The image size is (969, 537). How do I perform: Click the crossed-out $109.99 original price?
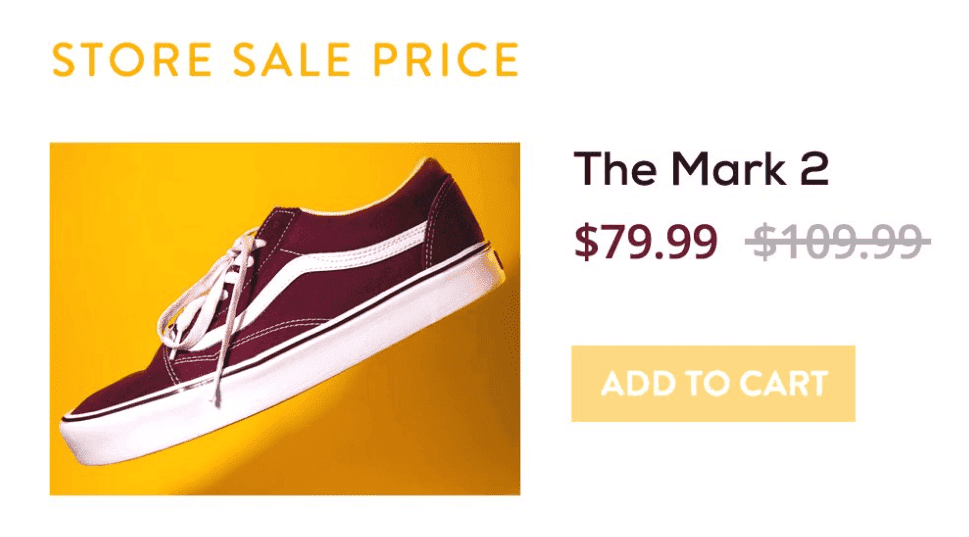838,242
